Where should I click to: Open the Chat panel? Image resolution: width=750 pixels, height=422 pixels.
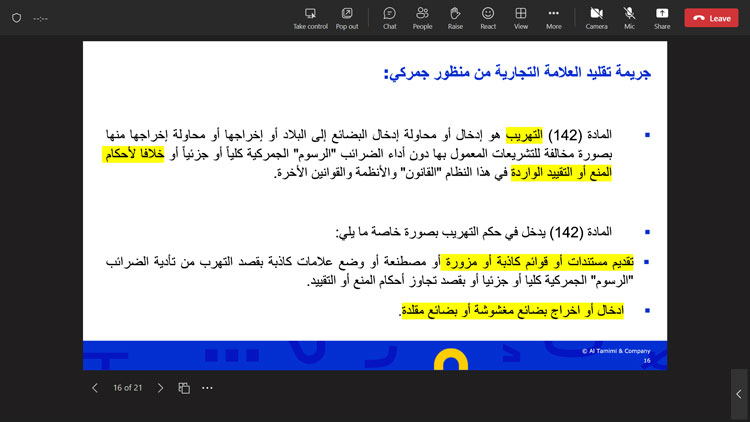389,17
